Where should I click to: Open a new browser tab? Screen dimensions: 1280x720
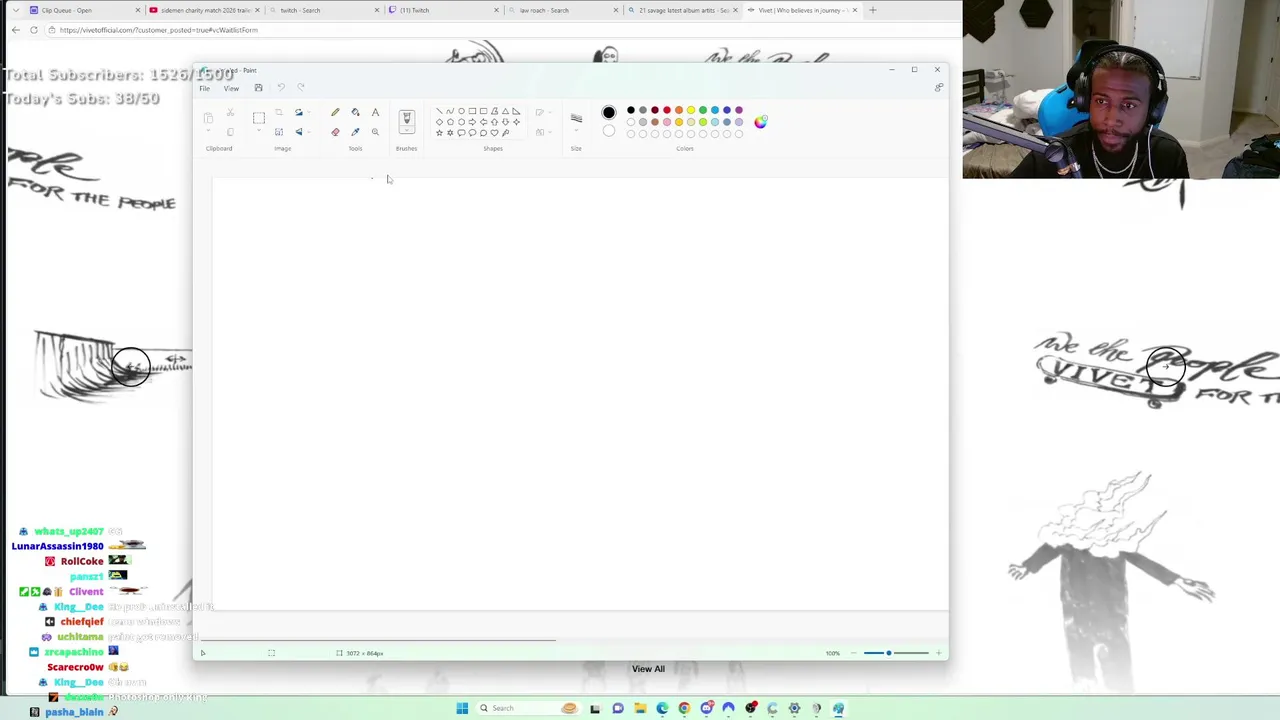pyautogui.click(x=872, y=10)
